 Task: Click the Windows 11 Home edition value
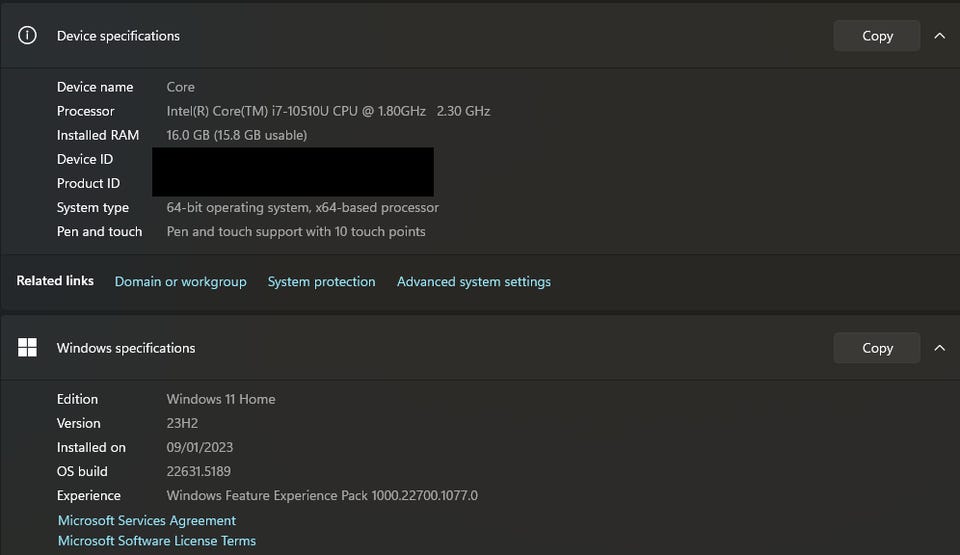pos(220,399)
